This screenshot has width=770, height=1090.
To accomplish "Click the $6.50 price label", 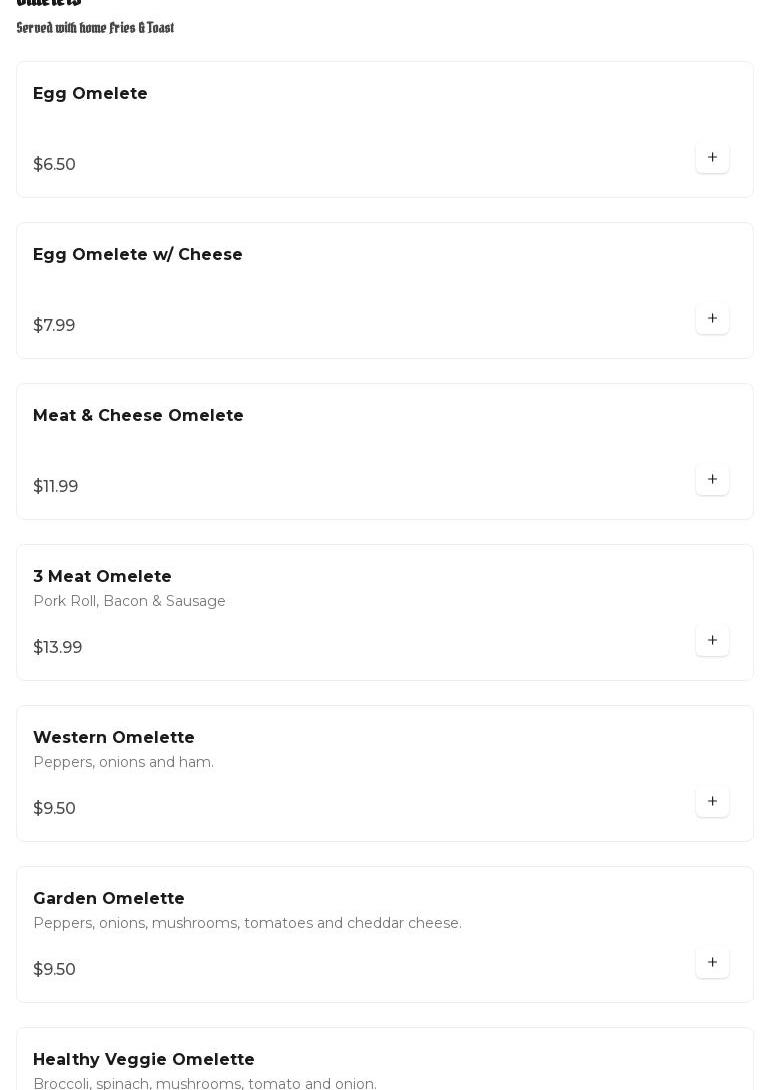I will pyautogui.click(x=54, y=165).
